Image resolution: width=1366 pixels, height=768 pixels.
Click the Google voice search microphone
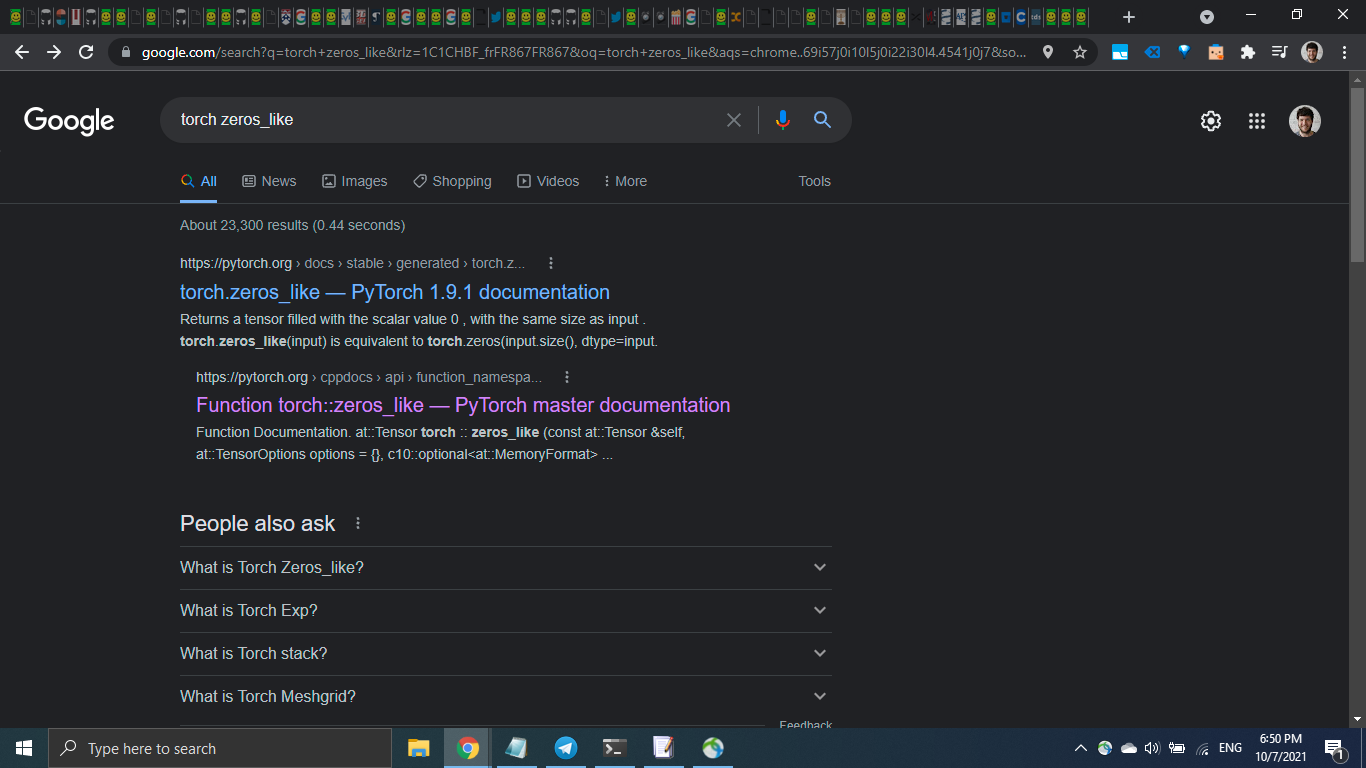[782, 119]
